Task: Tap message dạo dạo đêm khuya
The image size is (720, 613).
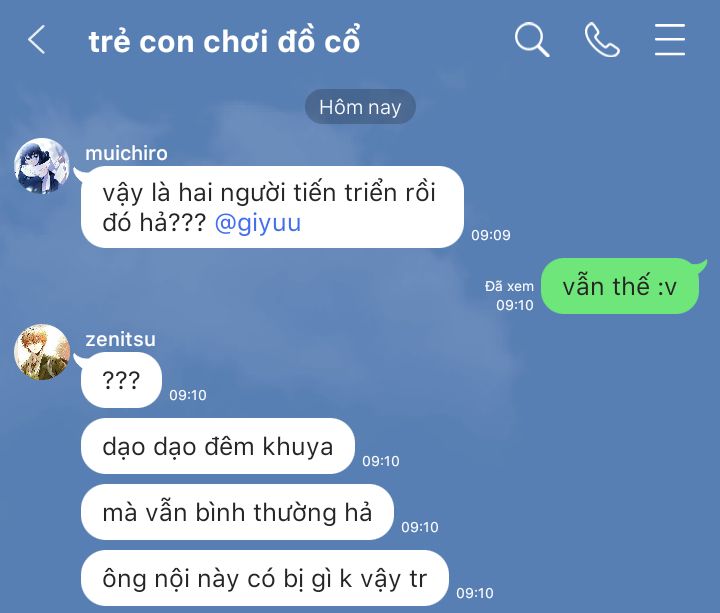Action: (x=218, y=446)
